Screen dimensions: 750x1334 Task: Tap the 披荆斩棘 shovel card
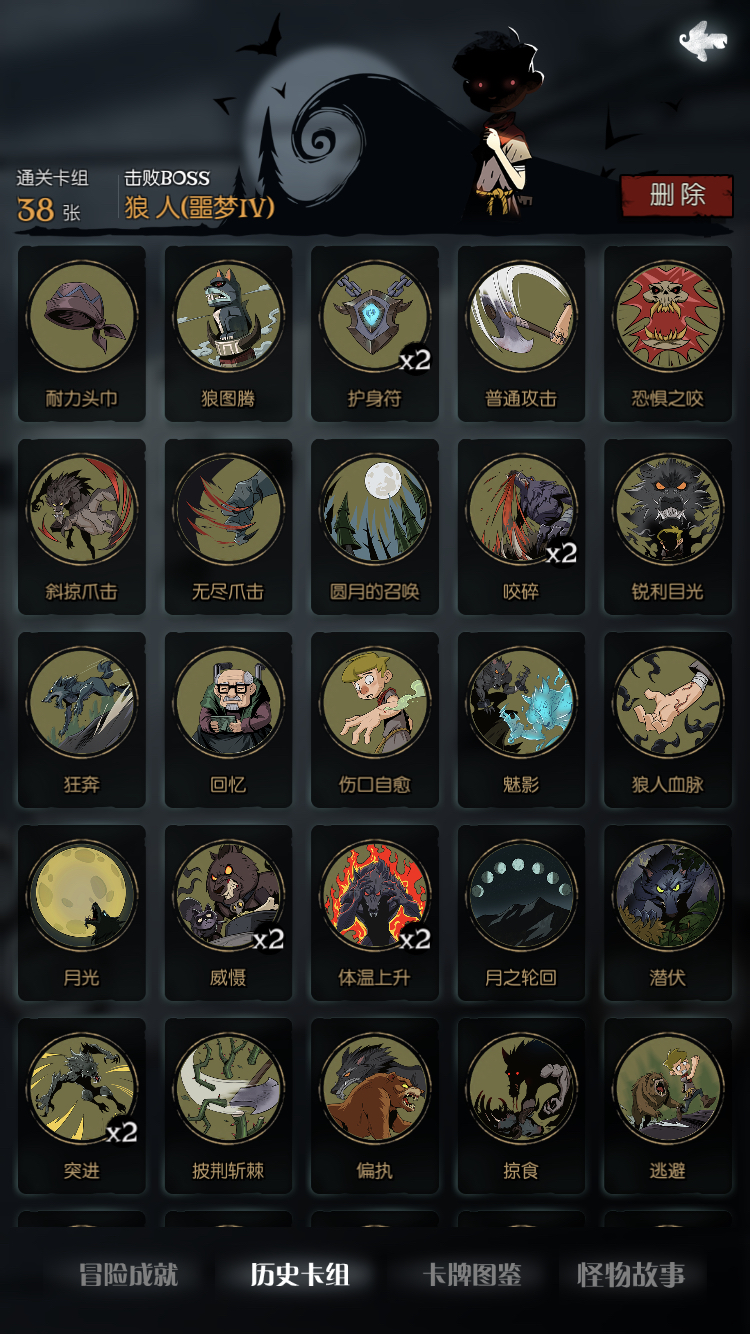tap(228, 1106)
